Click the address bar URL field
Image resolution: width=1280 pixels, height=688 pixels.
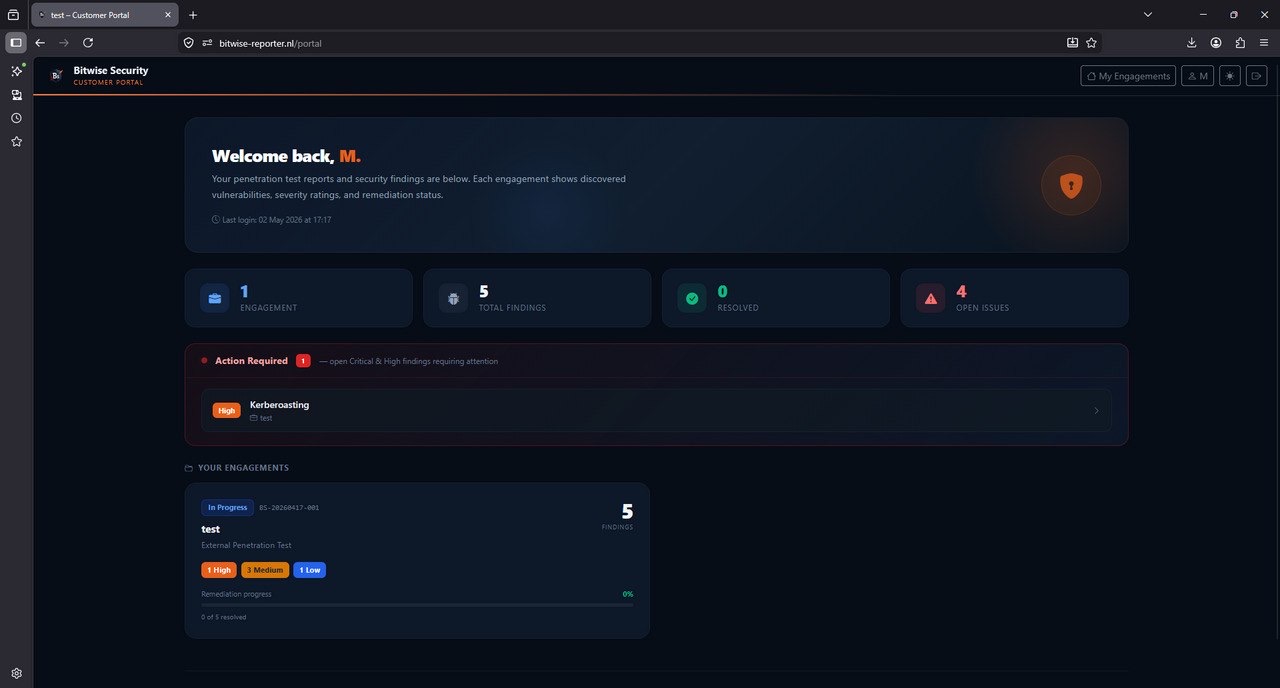coord(640,43)
